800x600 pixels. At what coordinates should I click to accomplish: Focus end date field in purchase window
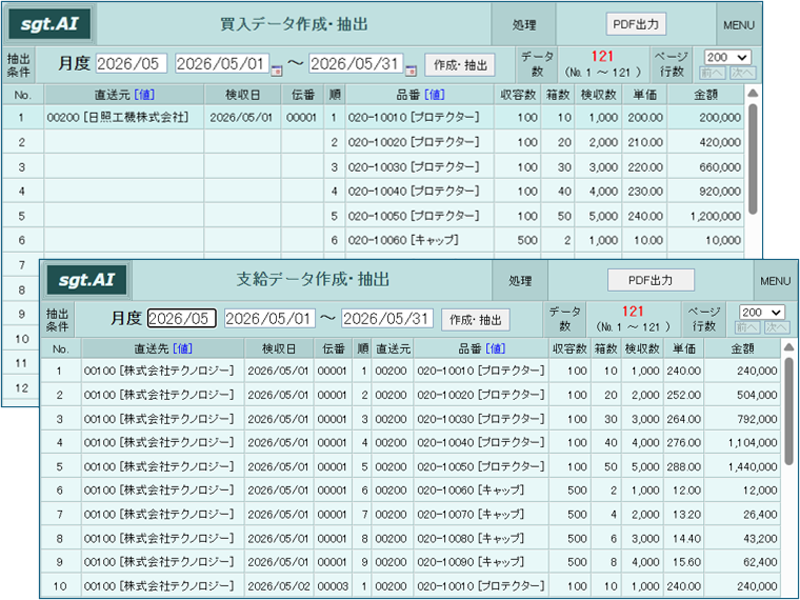click(x=356, y=64)
